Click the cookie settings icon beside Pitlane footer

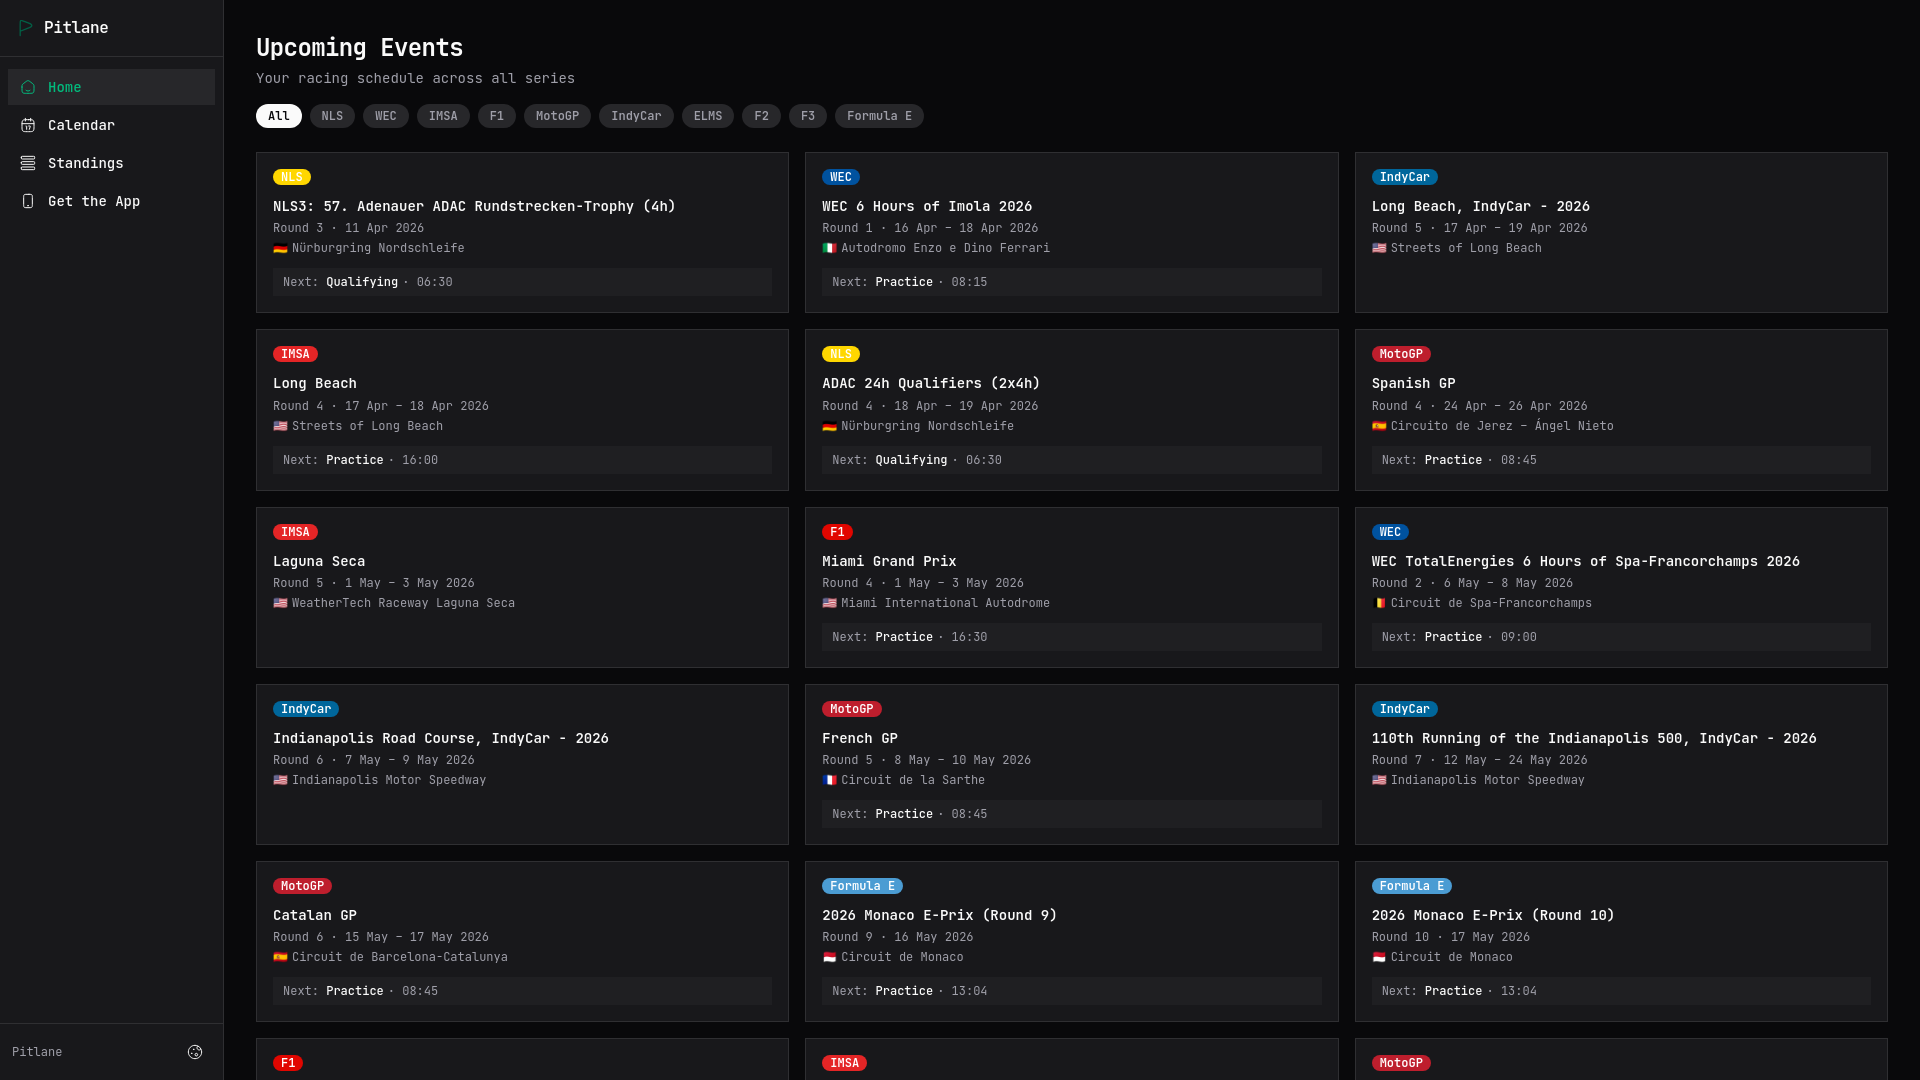click(195, 1052)
